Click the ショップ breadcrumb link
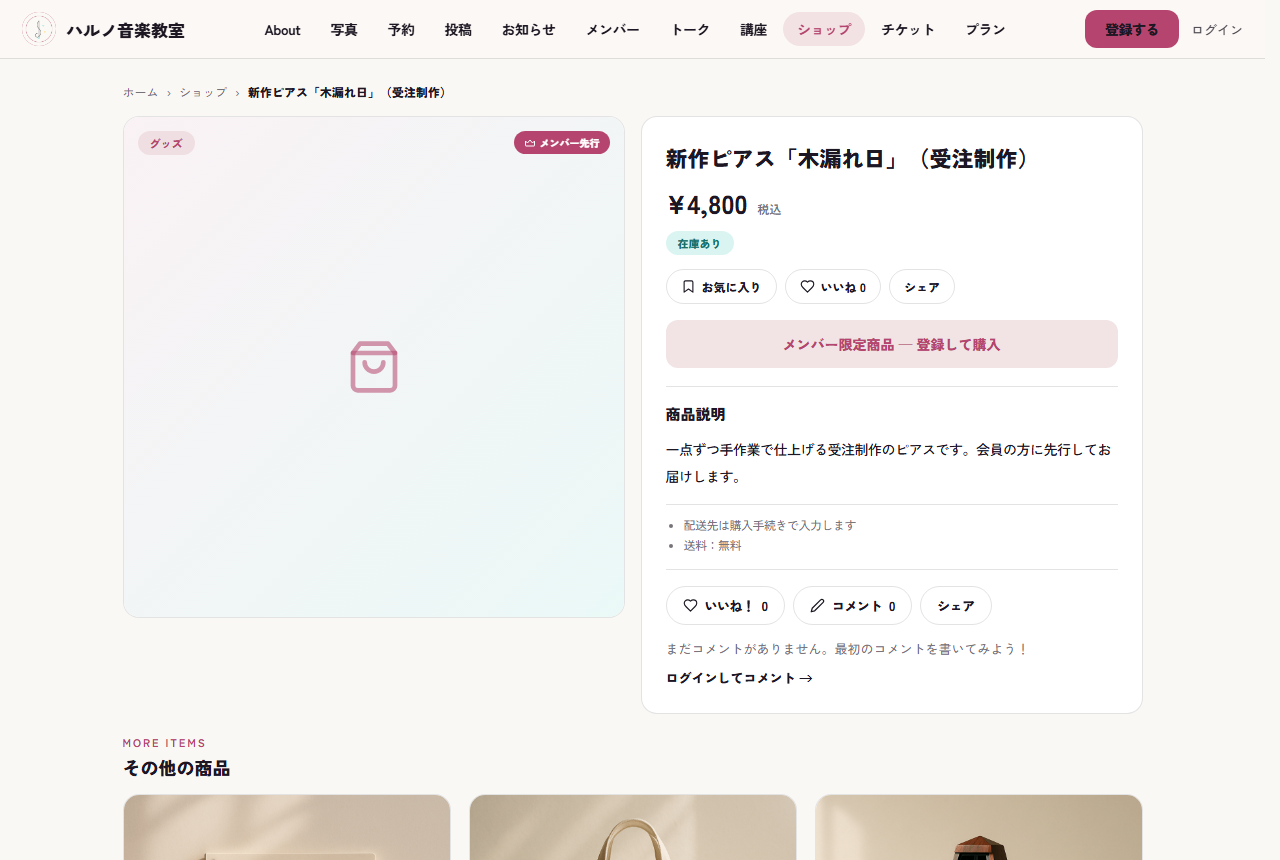Image resolution: width=1280 pixels, height=860 pixels. (x=203, y=92)
